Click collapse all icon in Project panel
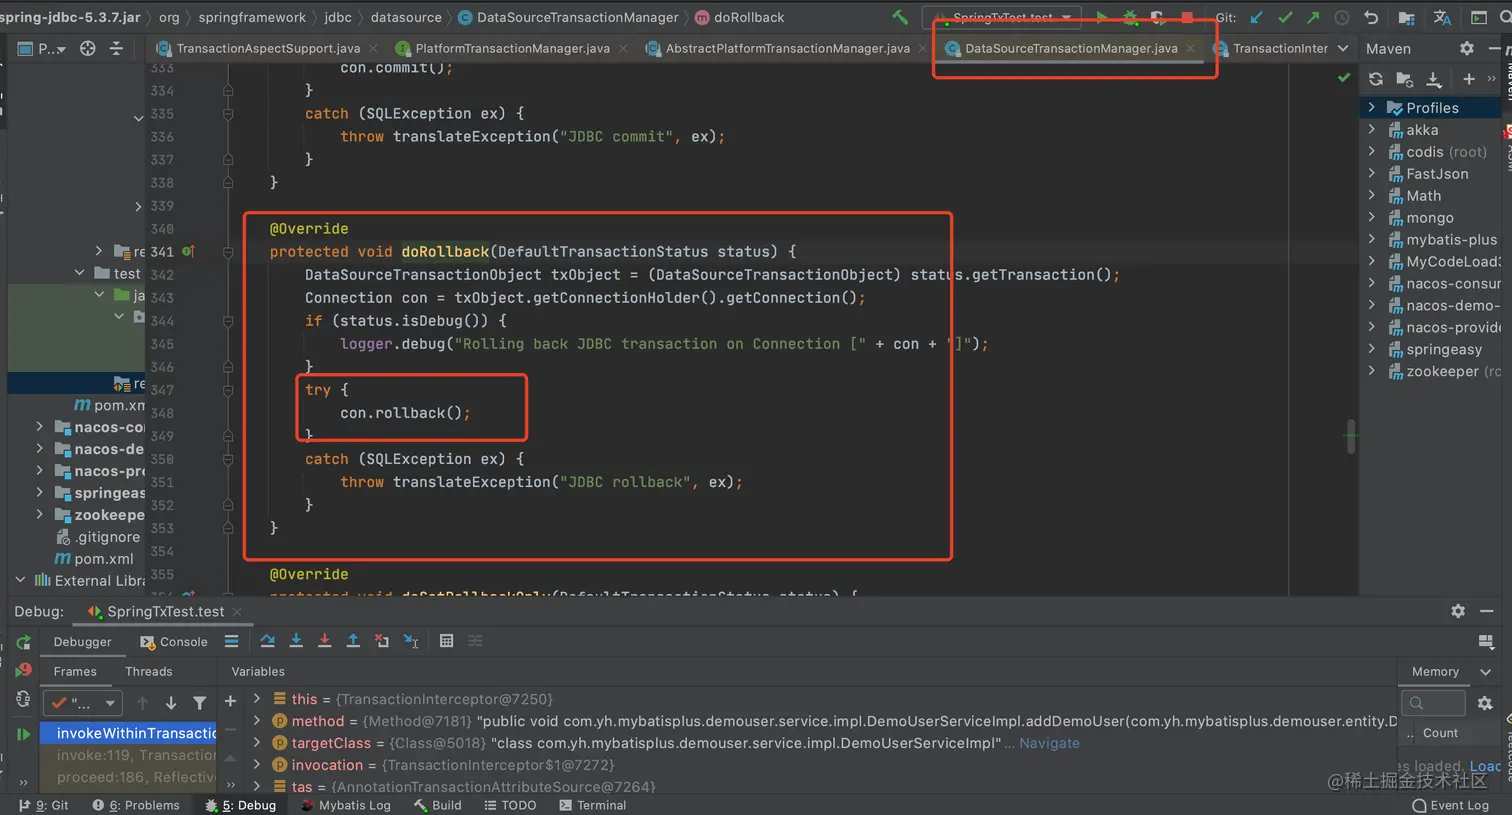This screenshot has width=1512, height=815. point(116,48)
